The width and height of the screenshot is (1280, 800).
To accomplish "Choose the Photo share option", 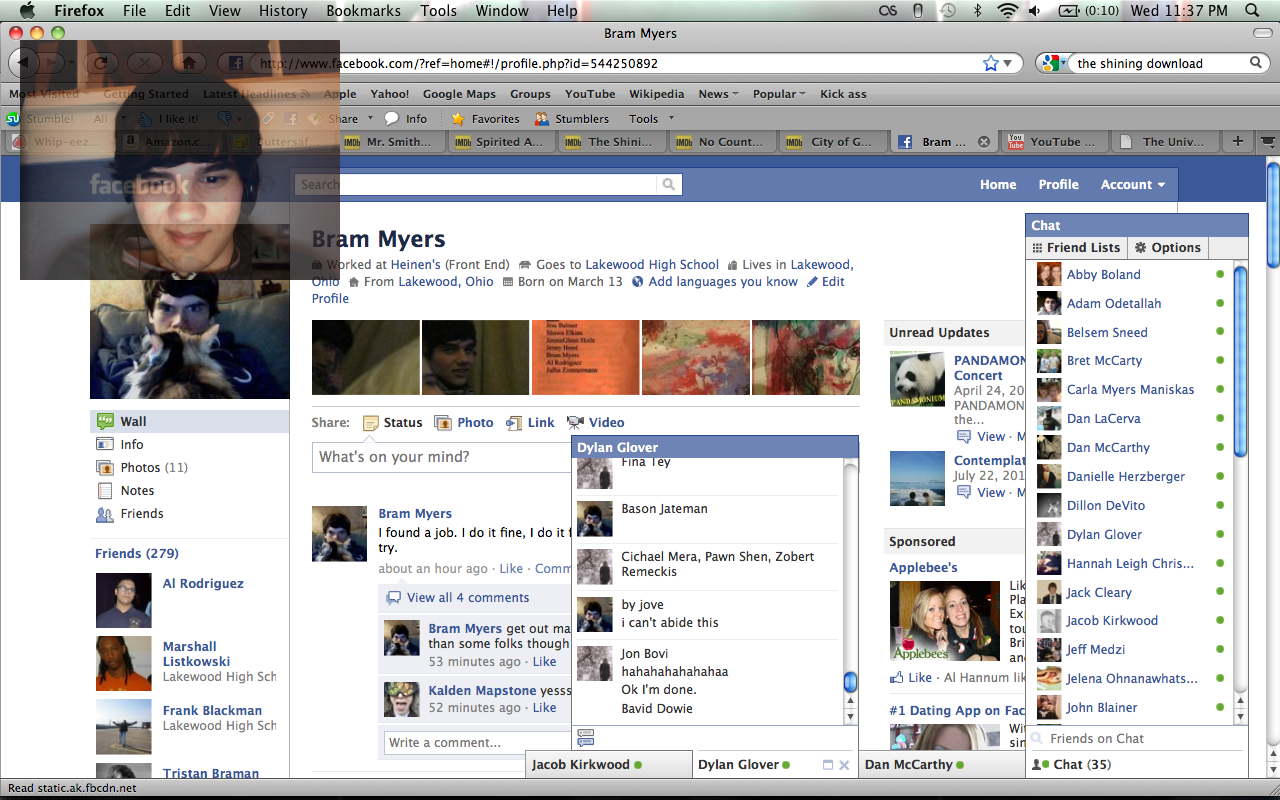I will tap(464, 423).
